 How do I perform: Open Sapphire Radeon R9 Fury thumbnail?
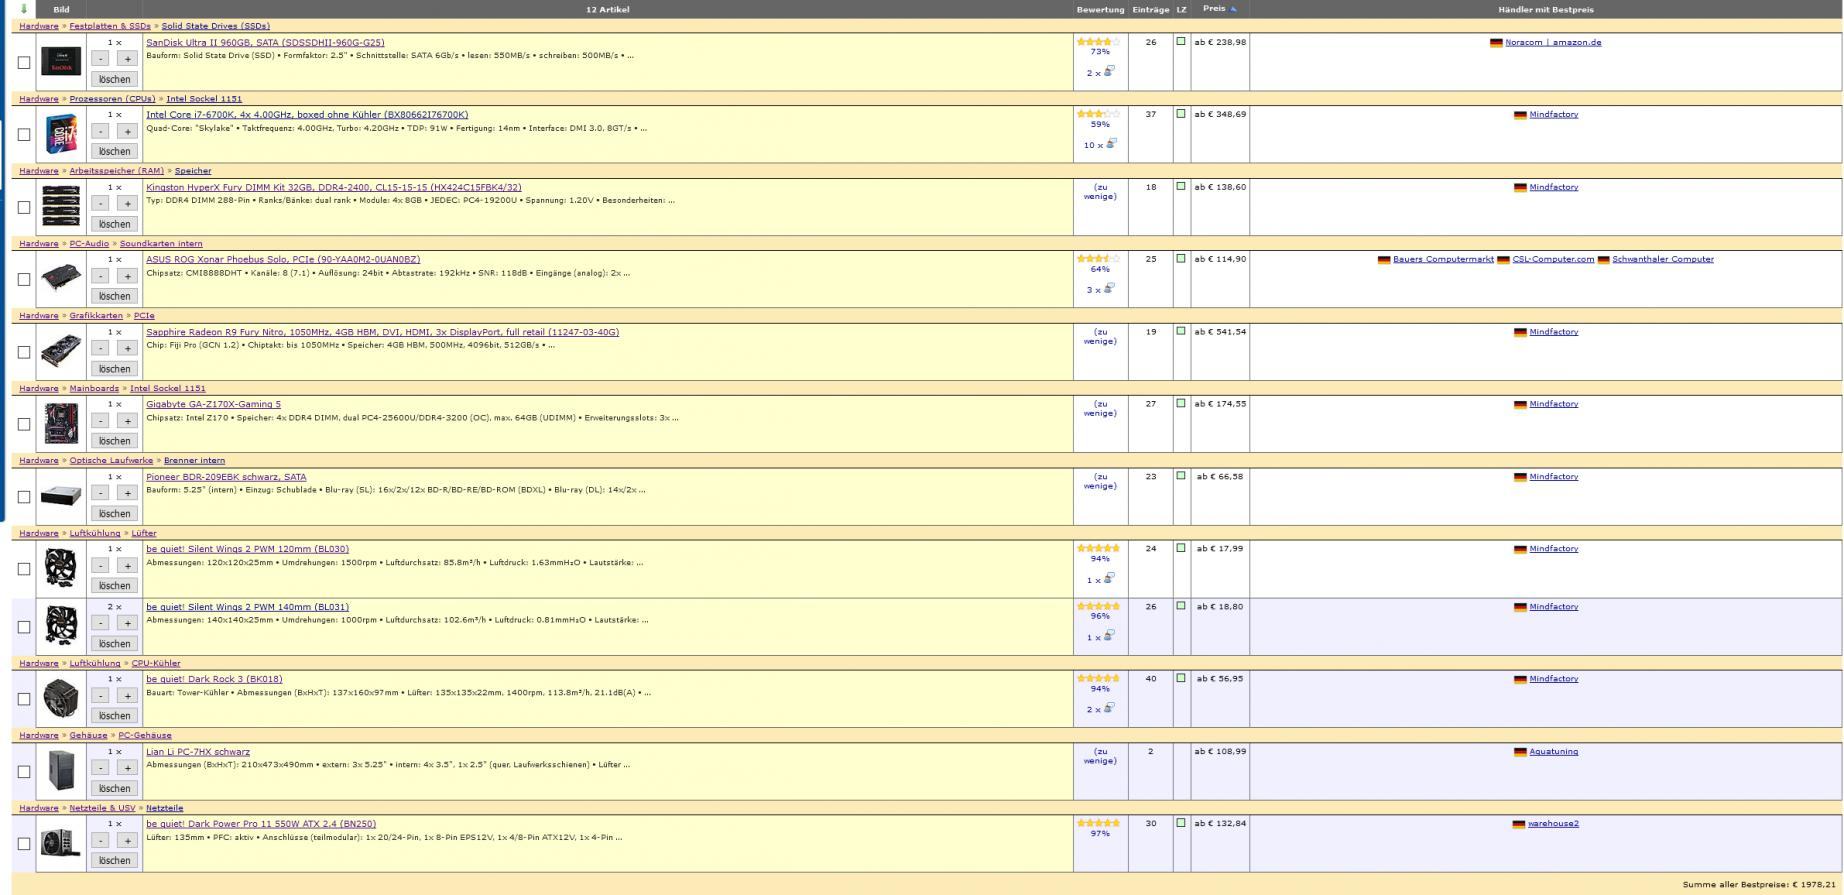click(x=61, y=351)
